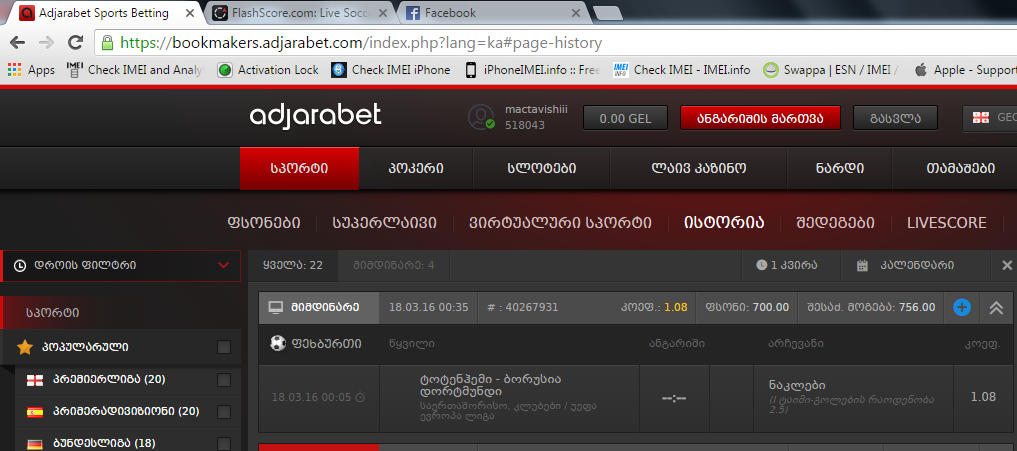Image resolution: width=1017 pixels, height=451 pixels.
Task: Close the history filter with X
Action: coord(1007,265)
